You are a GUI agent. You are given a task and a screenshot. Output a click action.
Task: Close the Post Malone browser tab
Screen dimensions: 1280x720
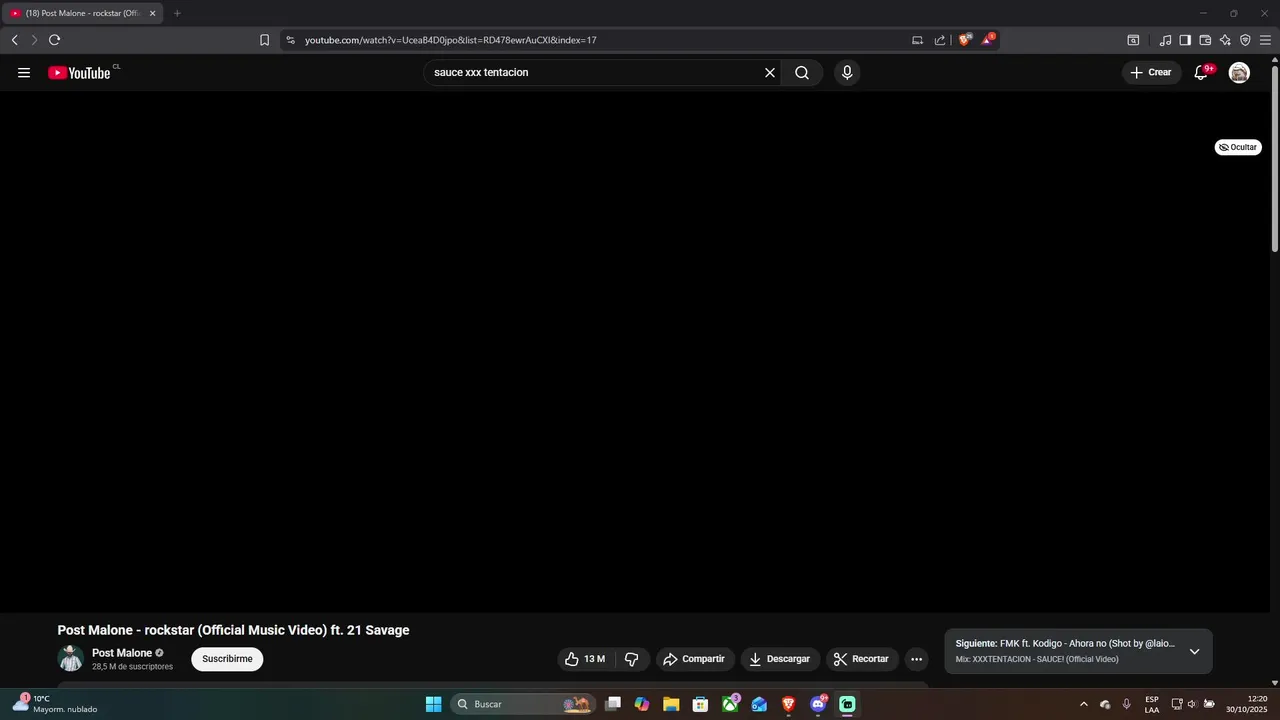tap(153, 13)
